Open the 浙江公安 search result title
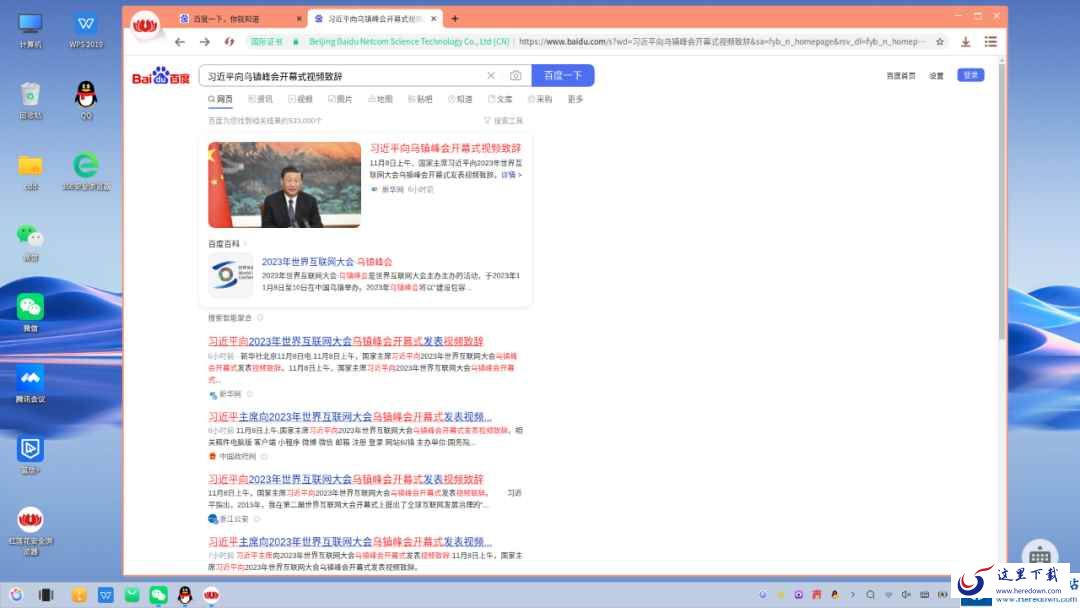This screenshot has height=608, width=1080. pos(345,479)
